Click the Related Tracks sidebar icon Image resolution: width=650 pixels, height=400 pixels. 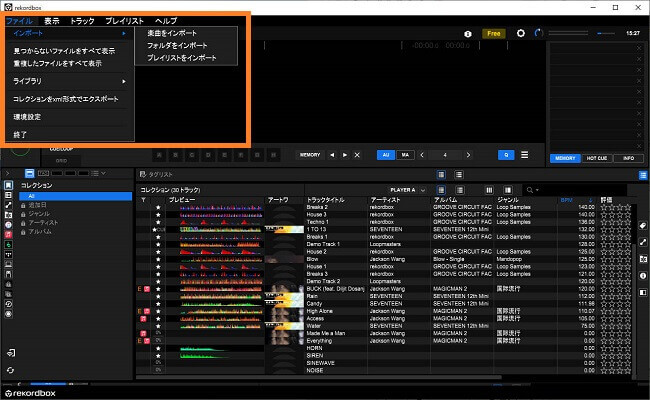8,205
